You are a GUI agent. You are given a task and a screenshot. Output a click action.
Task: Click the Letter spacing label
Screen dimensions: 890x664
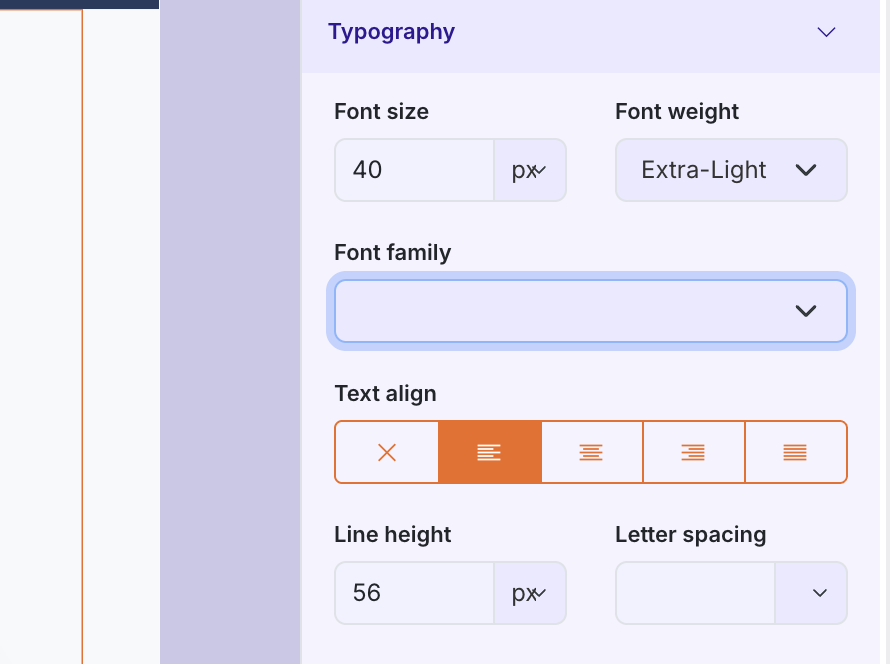pyautogui.click(x=690, y=535)
